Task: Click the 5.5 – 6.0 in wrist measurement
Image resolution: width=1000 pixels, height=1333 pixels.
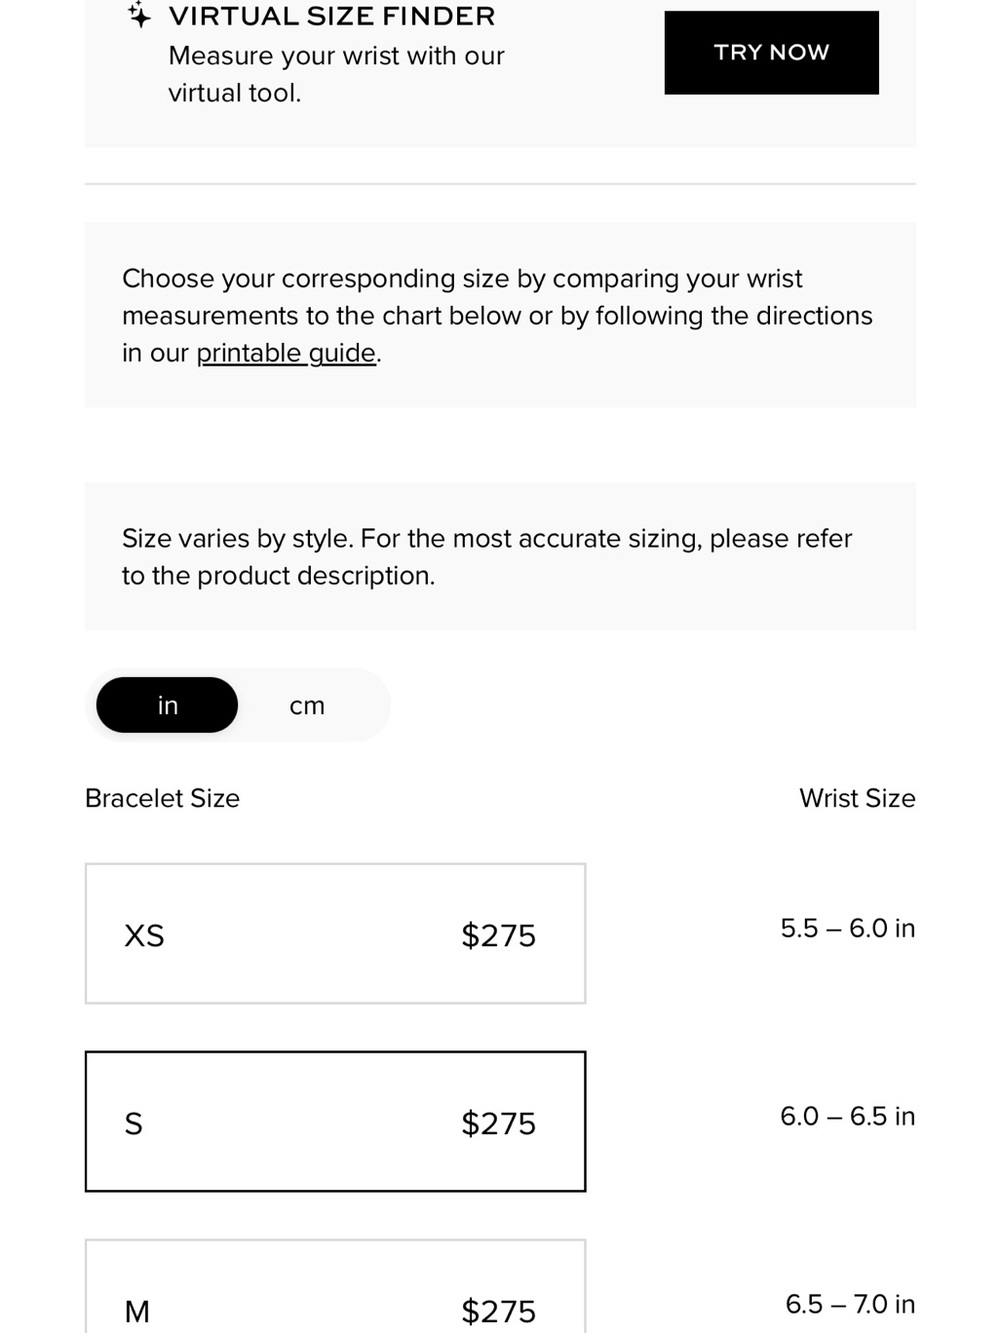Action: [848, 928]
